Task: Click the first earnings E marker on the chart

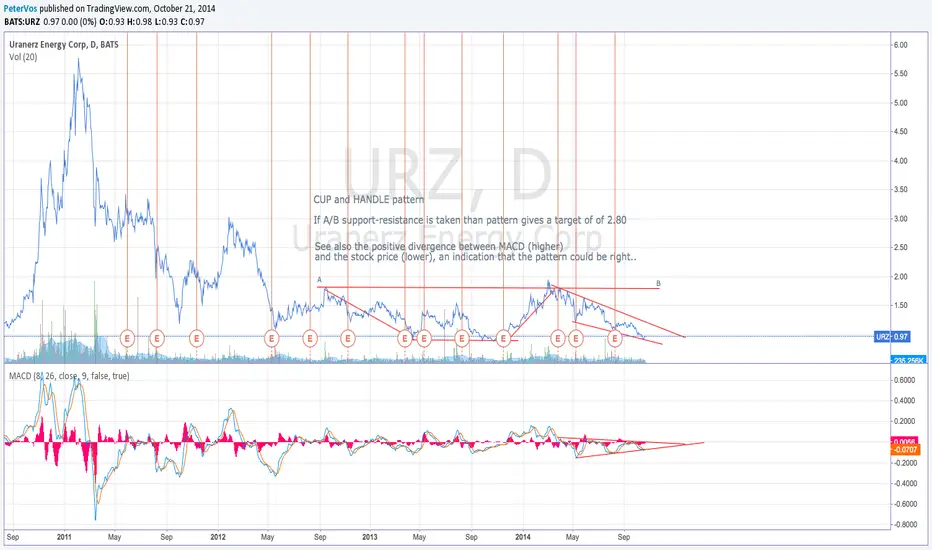Action: (x=127, y=338)
